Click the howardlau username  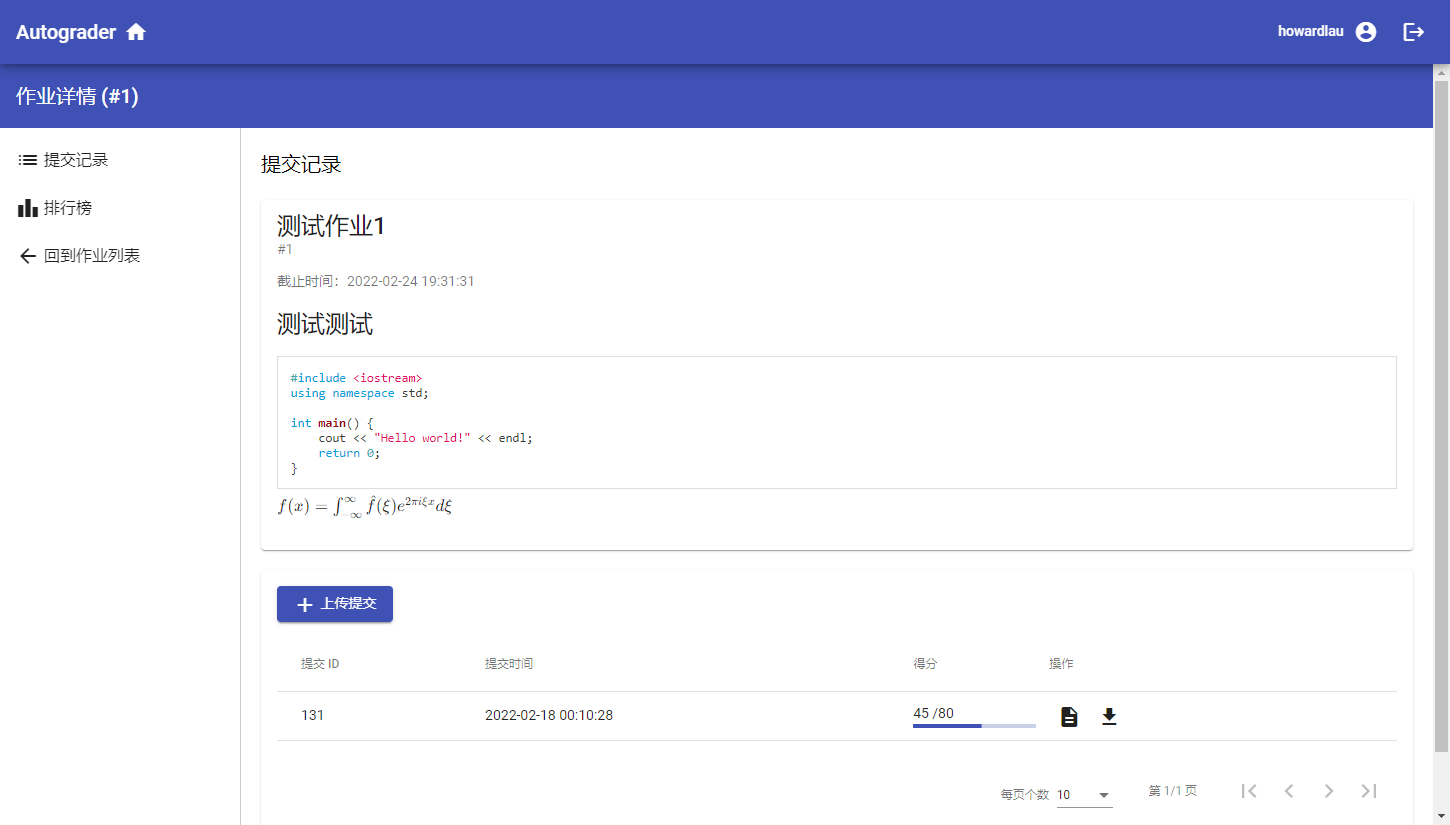(x=1311, y=32)
